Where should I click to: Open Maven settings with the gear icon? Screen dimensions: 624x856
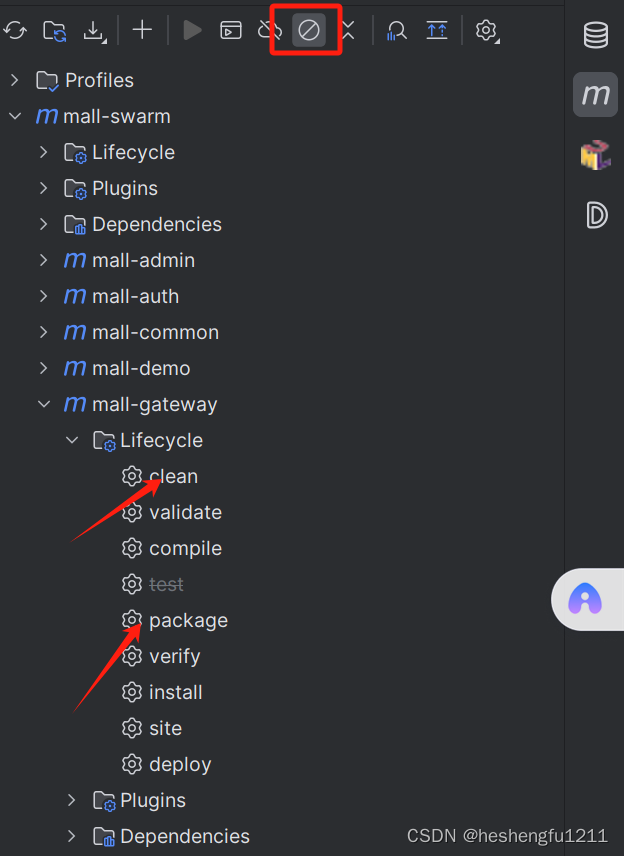(486, 30)
